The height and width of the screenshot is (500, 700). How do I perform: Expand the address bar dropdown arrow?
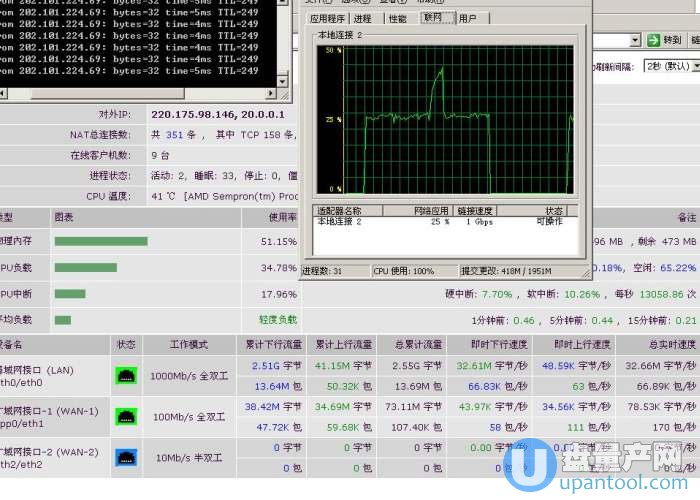[x=635, y=41]
